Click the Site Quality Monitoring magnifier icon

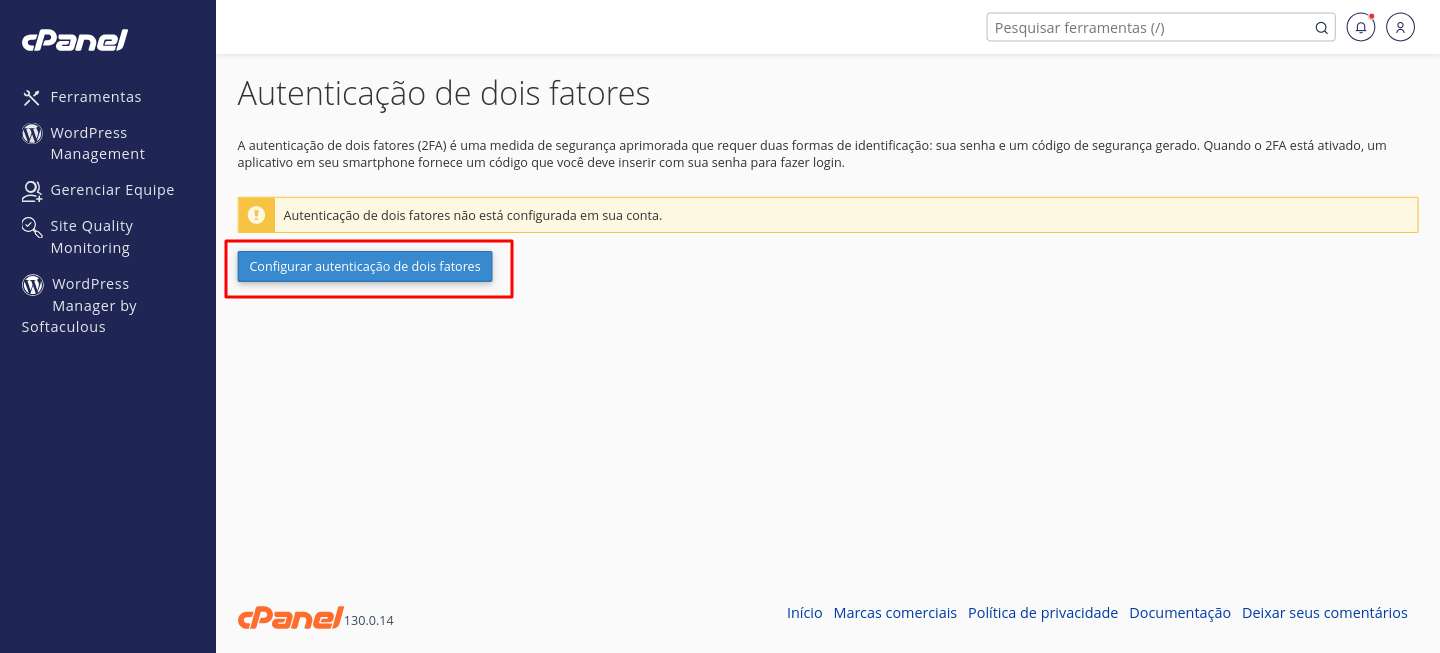(32, 227)
